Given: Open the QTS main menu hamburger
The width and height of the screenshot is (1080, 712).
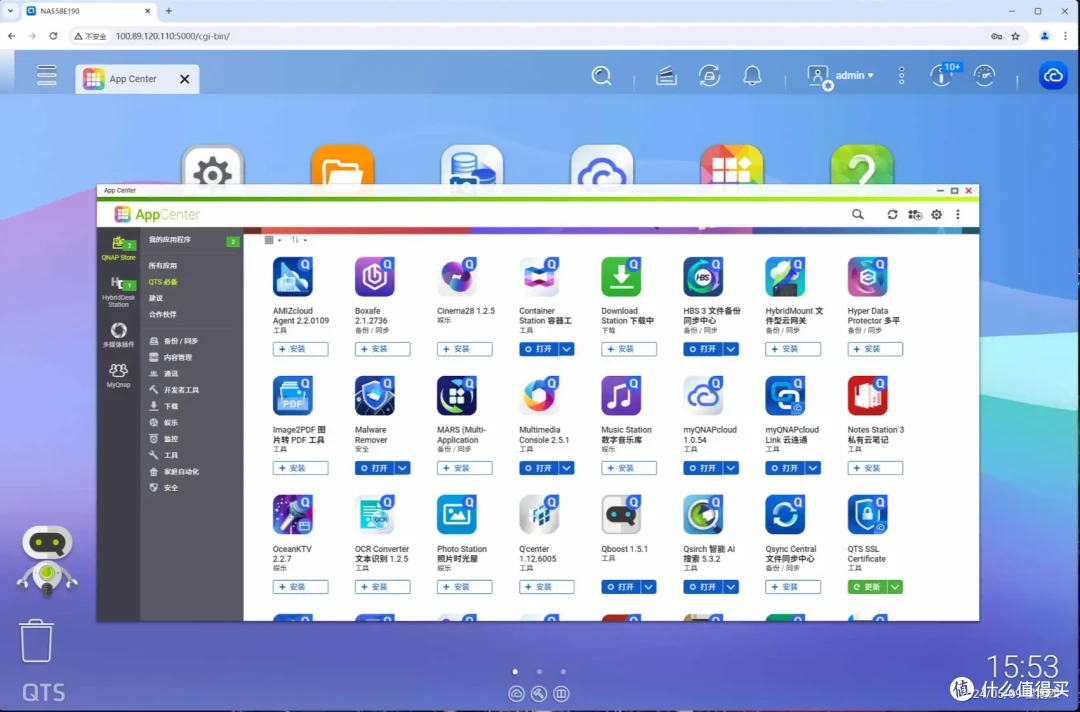Looking at the screenshot, I should pyautogui.click(x=47, y=75).
